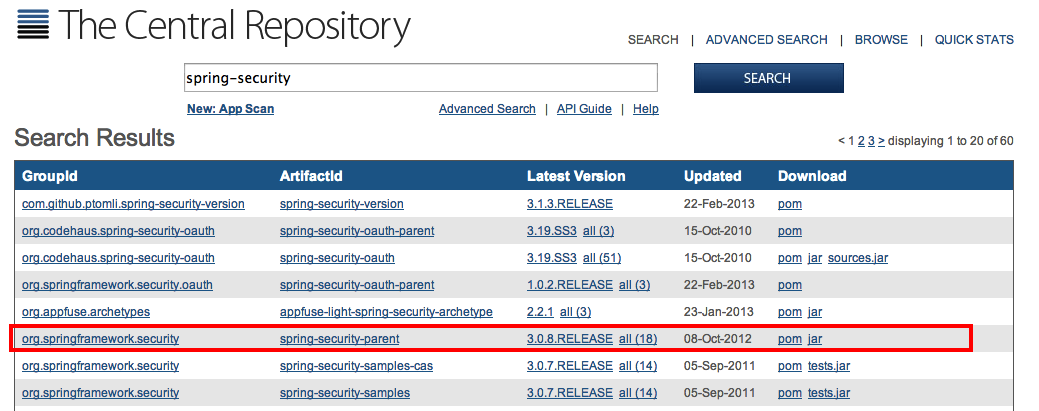Viewport: 1039px width, 411px height.
Task: Open version 3.0.8.RELEASE link
Action: [x=569, y=339]
